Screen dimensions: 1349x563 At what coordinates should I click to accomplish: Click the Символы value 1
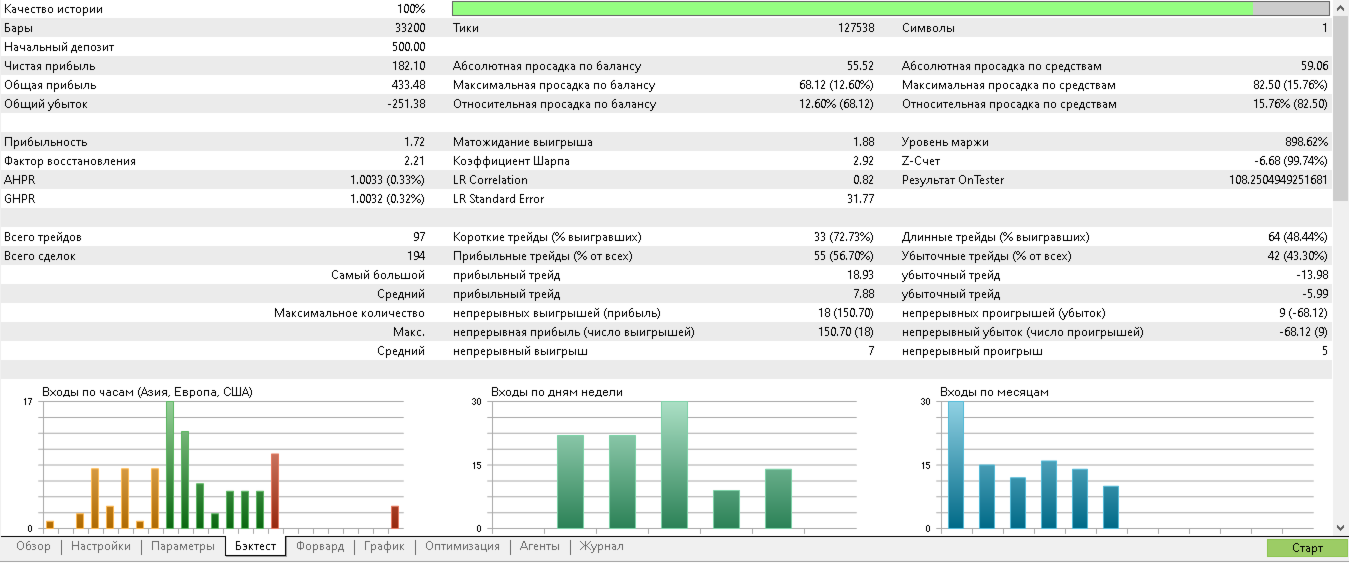pyautogui.click(x=1325, y=28)
